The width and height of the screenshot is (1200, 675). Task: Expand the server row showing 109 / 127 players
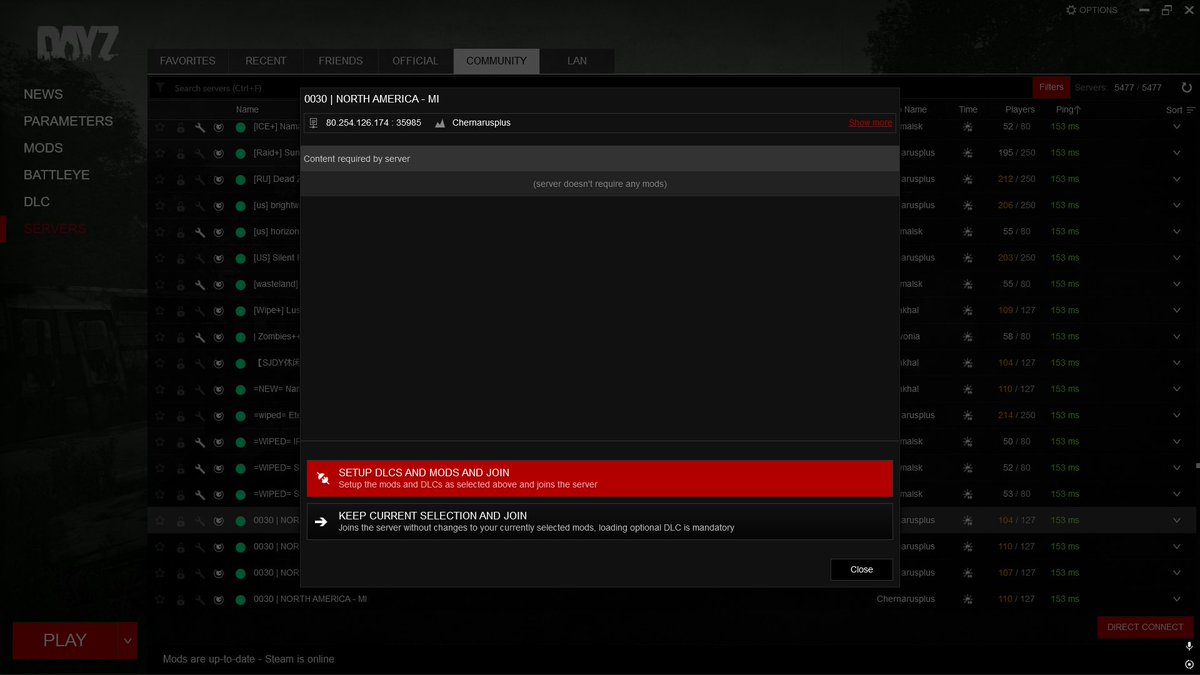(1177, 311)
